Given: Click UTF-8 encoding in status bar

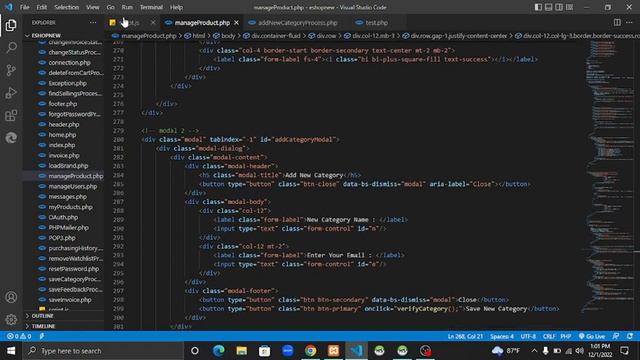Looking at the screenshot, I should (528, 336).
